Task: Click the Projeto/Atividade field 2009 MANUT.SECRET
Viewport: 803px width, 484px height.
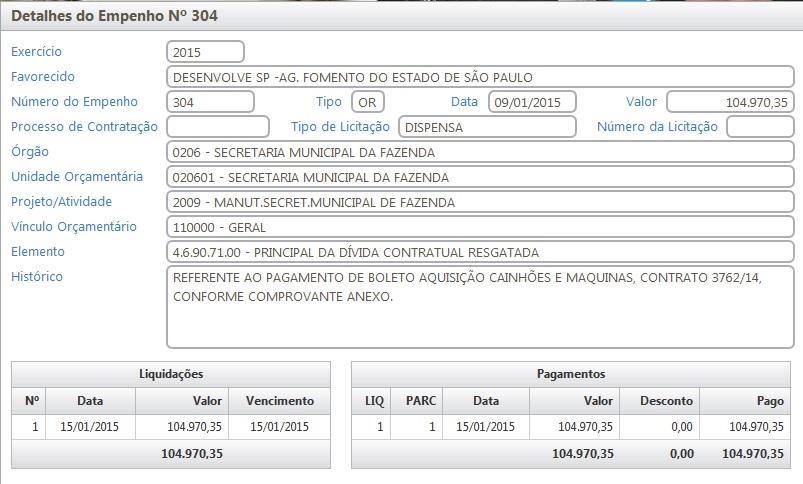Action: coord(480,202)
